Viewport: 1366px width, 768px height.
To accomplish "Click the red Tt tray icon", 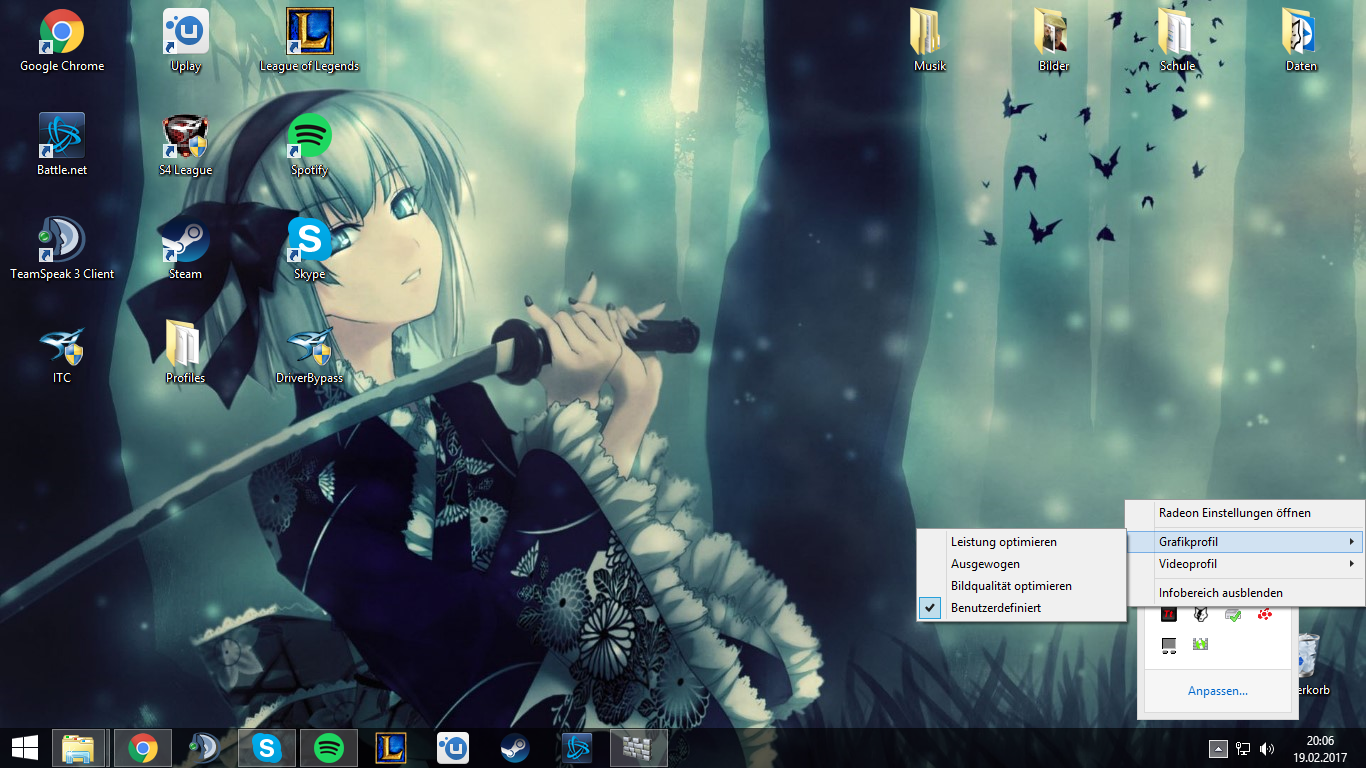I will tap(1168, 614).
